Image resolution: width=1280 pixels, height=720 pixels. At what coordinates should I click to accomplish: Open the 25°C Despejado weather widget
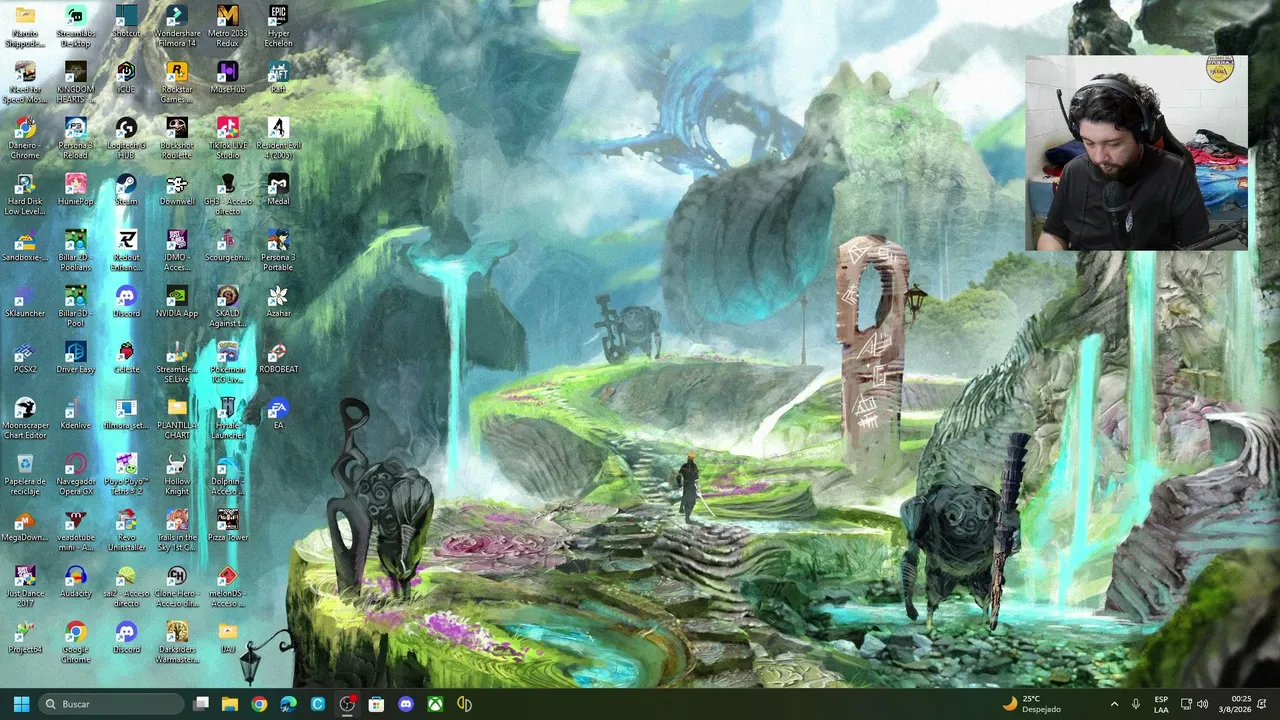[x=1031, y=704]
